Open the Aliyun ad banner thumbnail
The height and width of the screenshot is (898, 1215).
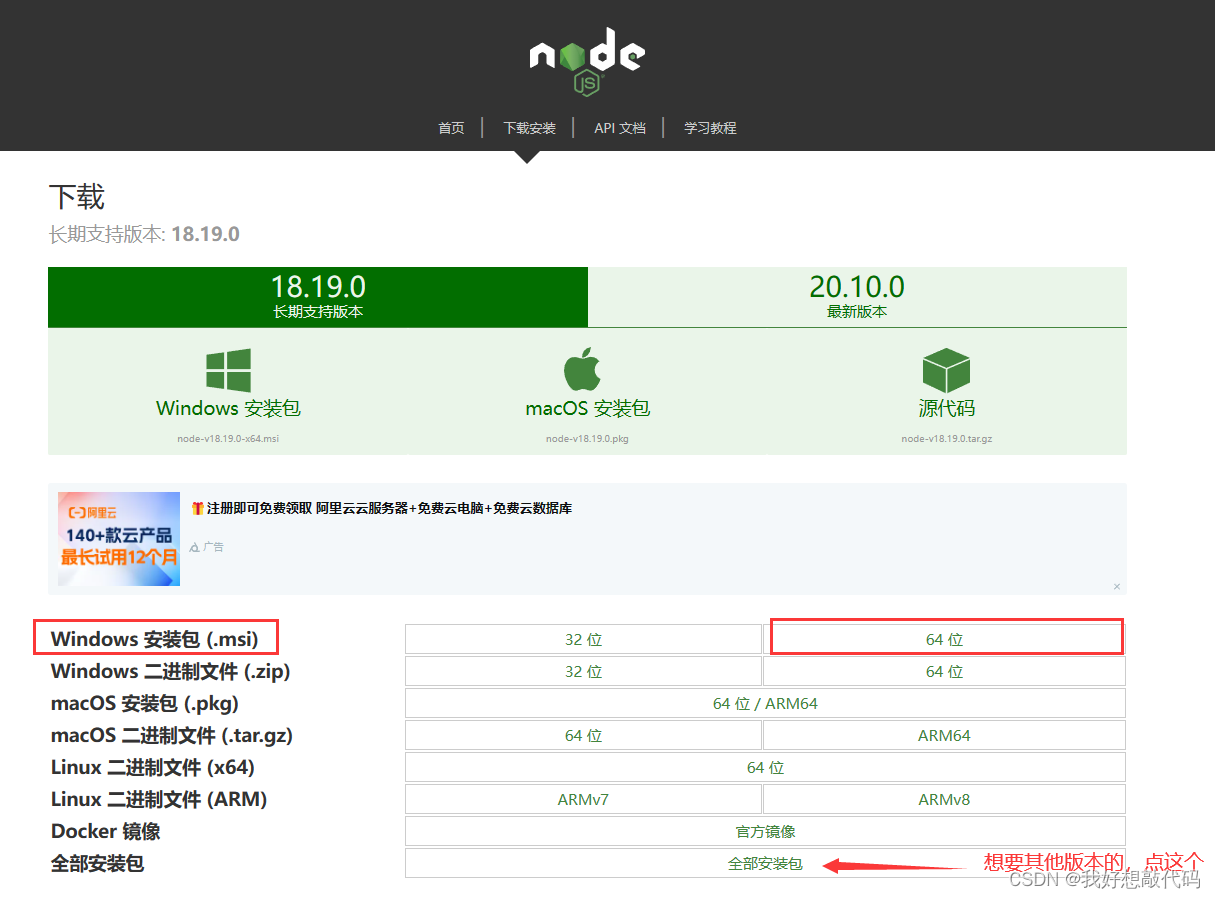[118, 538]
